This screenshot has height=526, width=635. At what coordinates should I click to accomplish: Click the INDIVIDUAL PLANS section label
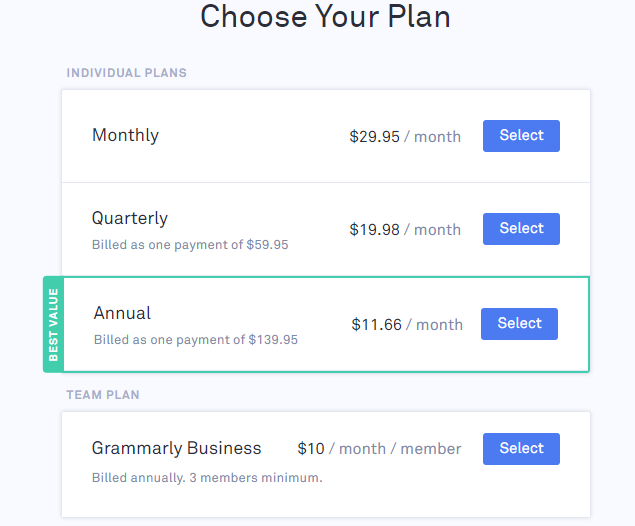tap(127, 73)
